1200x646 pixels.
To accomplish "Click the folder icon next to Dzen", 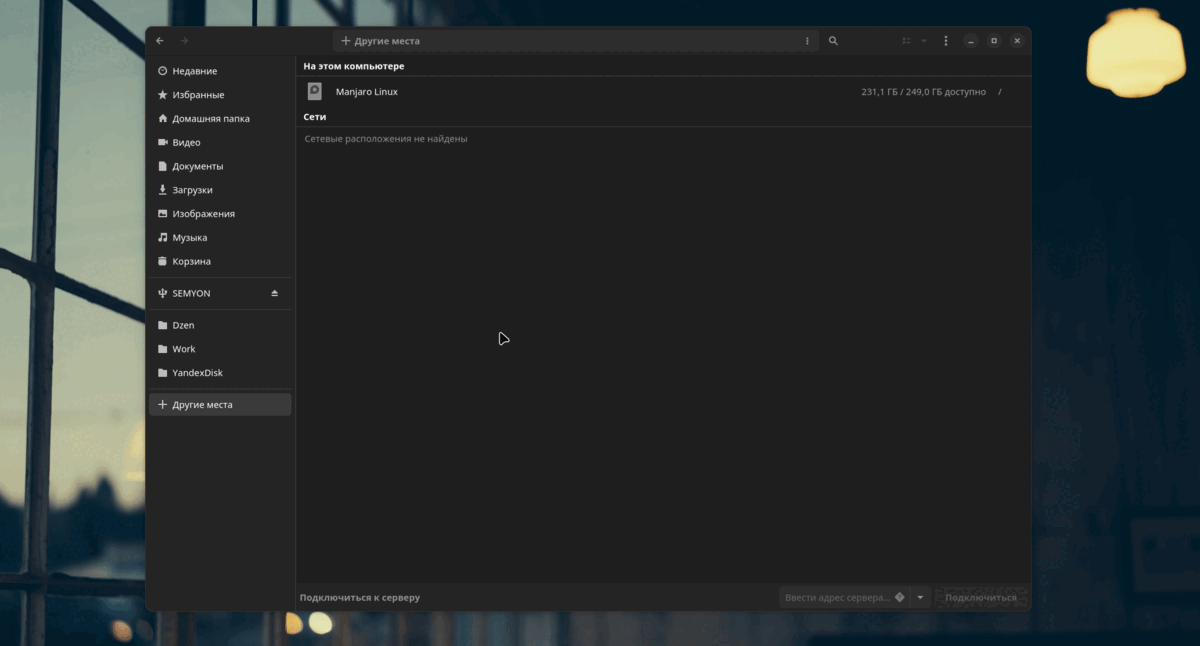I will [x=163, y=325].
